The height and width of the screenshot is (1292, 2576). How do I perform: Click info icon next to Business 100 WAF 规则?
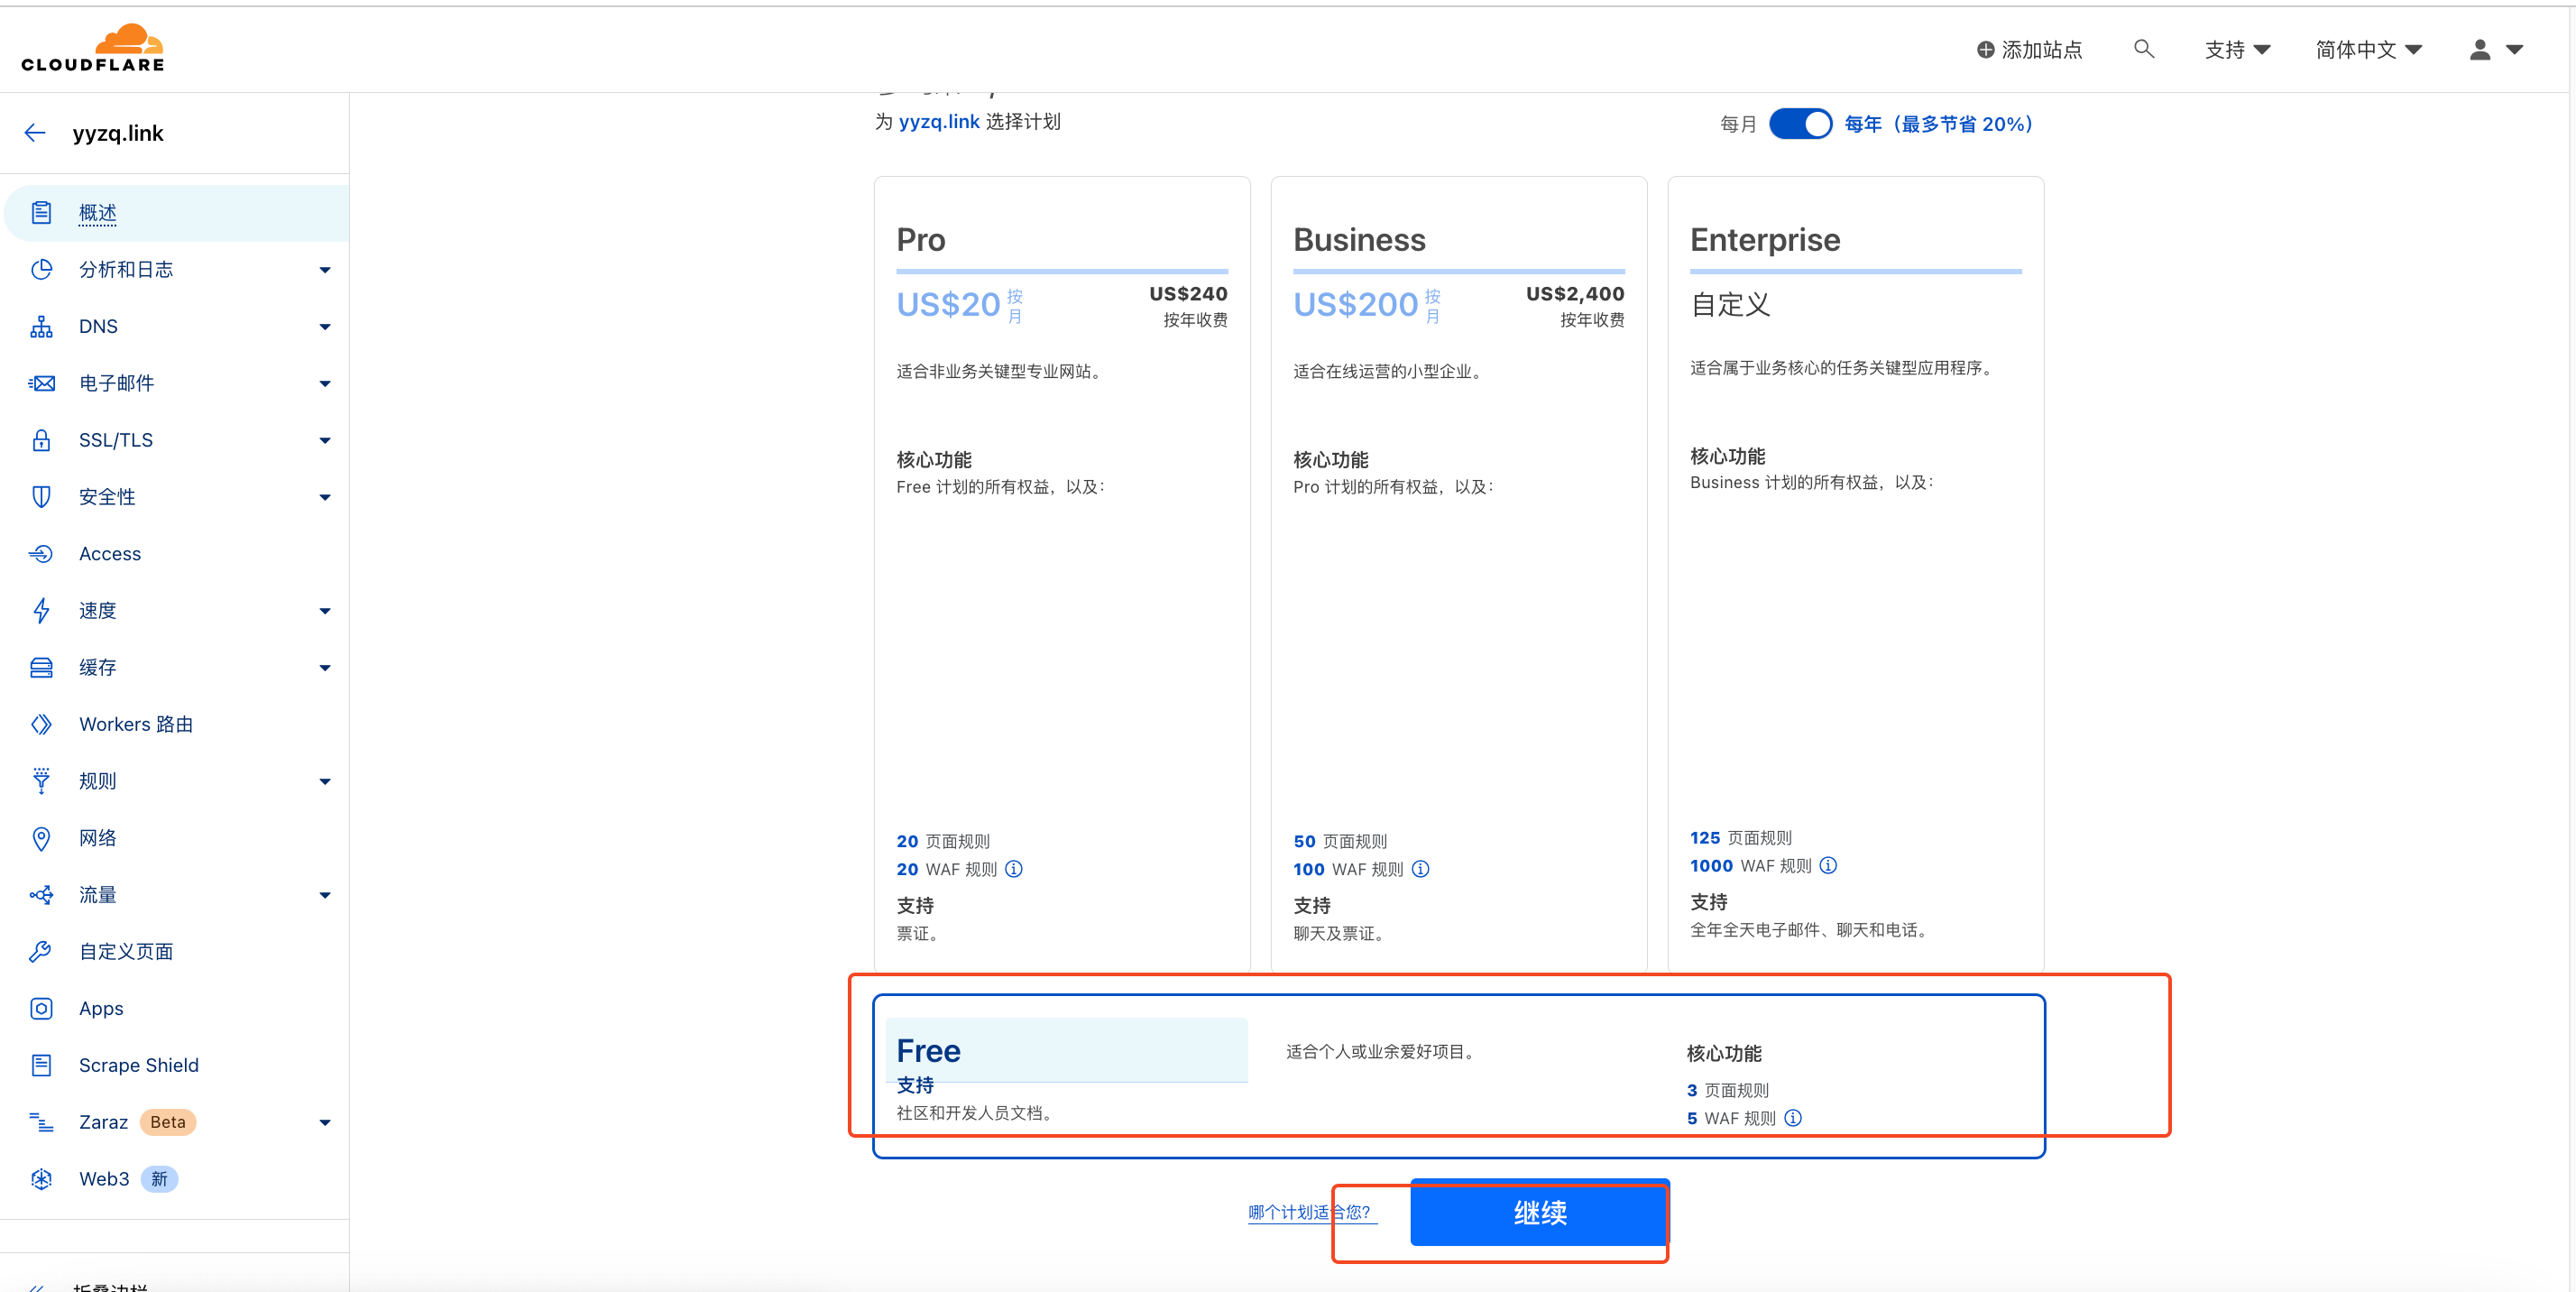click(x=1421, y=869)
